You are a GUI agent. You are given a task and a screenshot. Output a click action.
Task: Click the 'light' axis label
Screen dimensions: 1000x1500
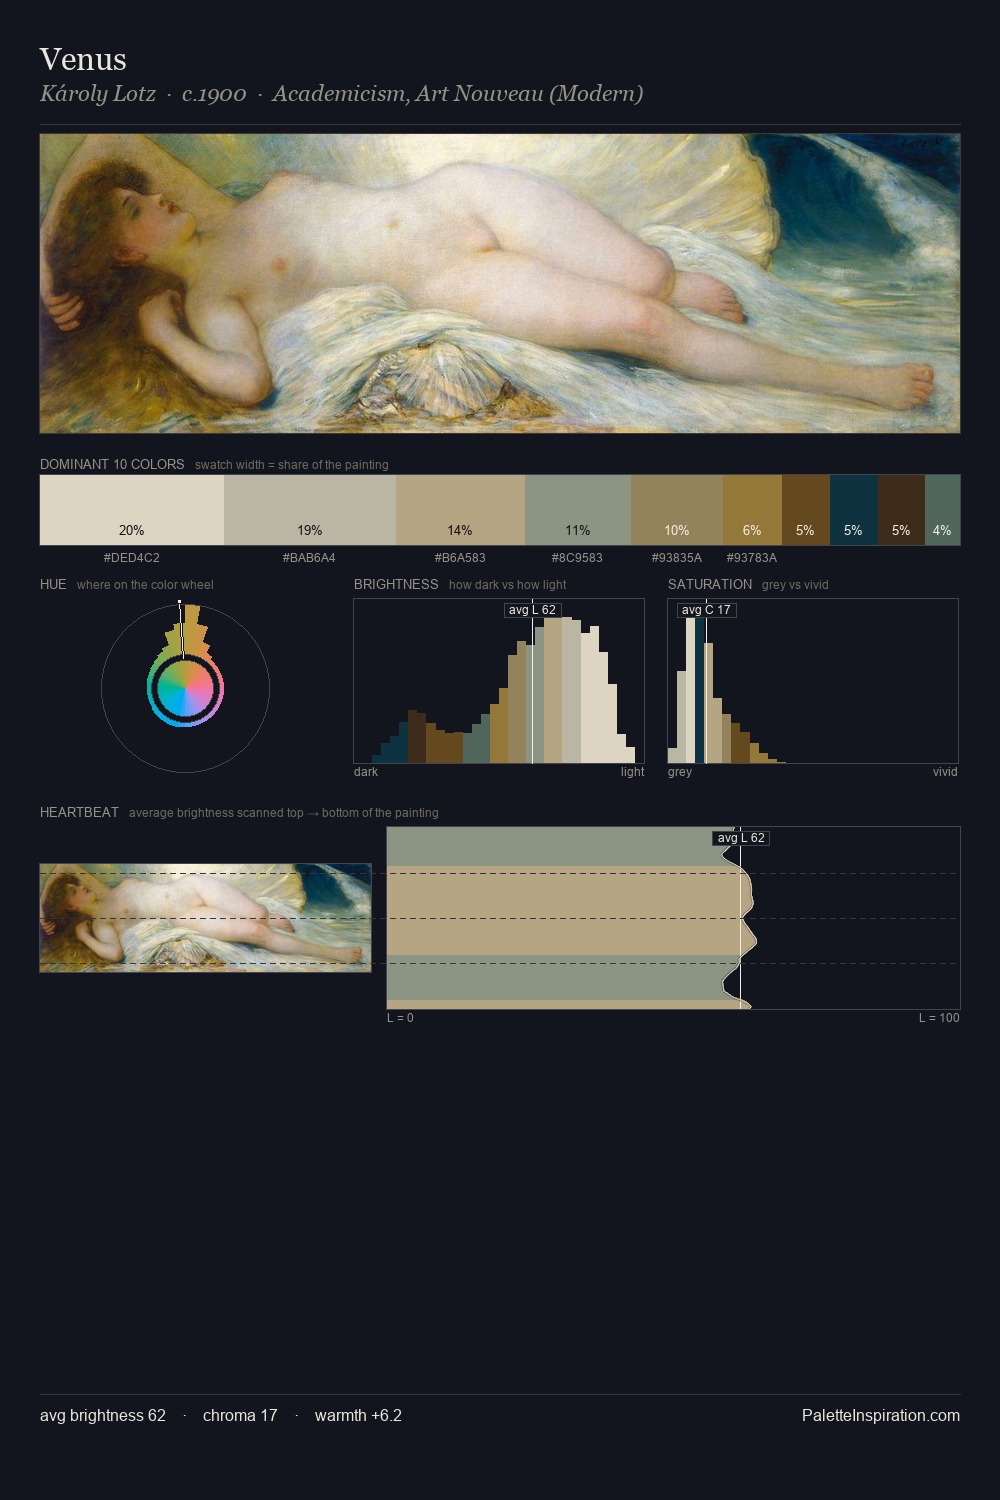tap(632, 772)
